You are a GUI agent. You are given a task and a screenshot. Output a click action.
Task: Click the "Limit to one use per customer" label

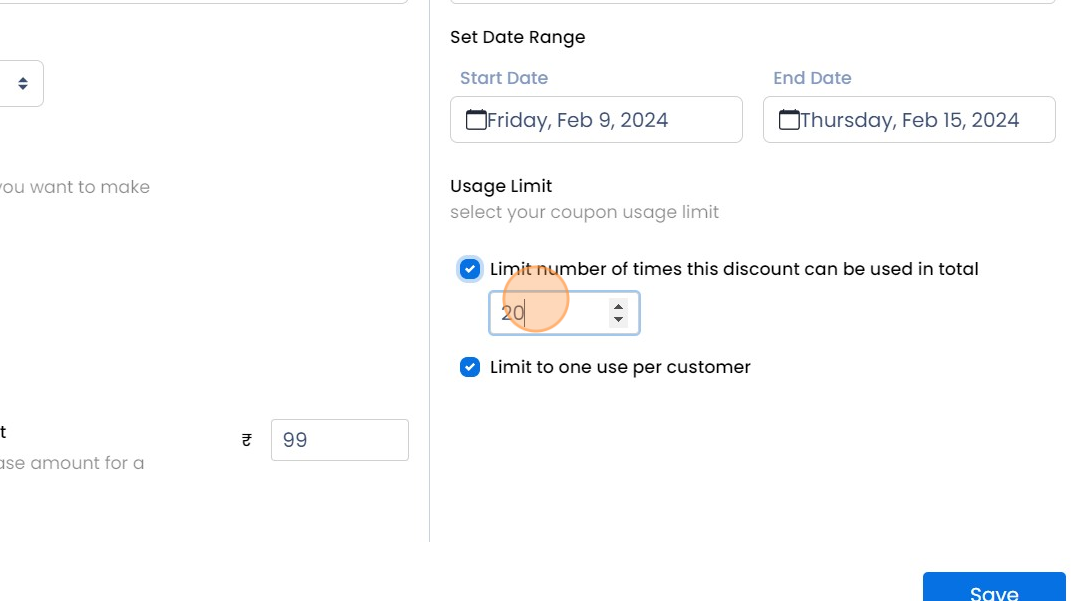(620, 367)
